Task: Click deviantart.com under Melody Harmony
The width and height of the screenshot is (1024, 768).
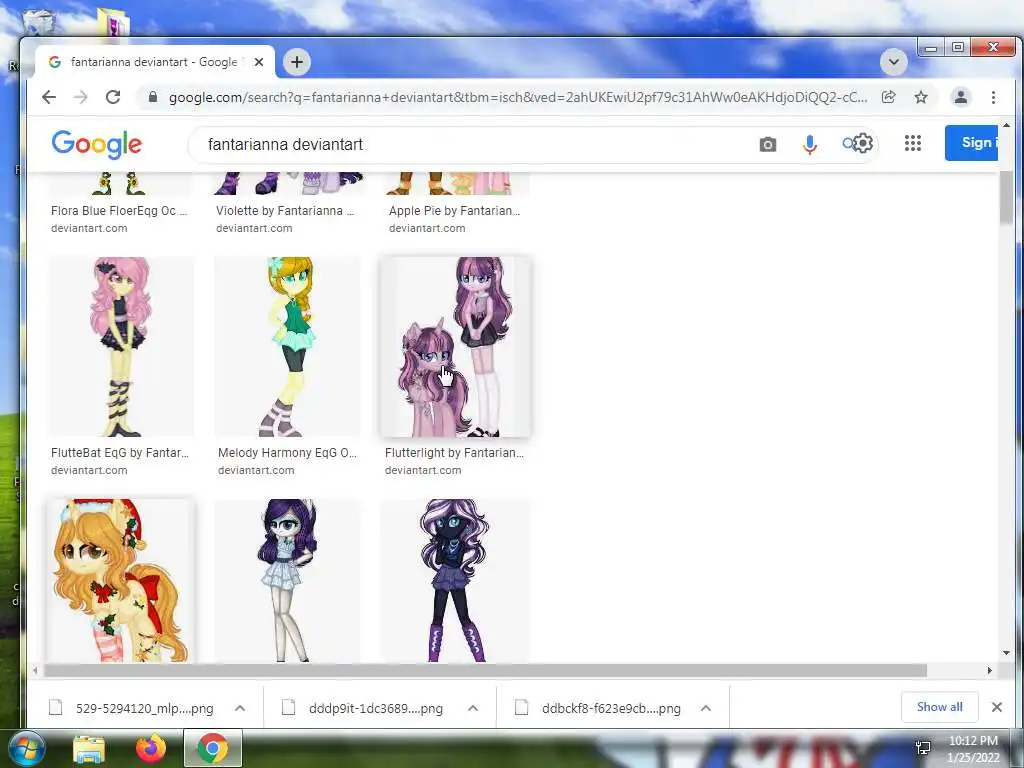Action: 256,470
